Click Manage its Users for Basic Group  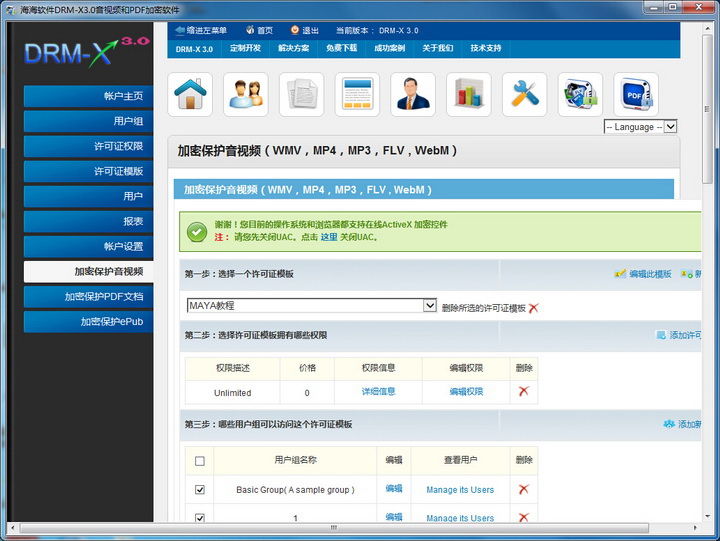(x=460, y=490)
